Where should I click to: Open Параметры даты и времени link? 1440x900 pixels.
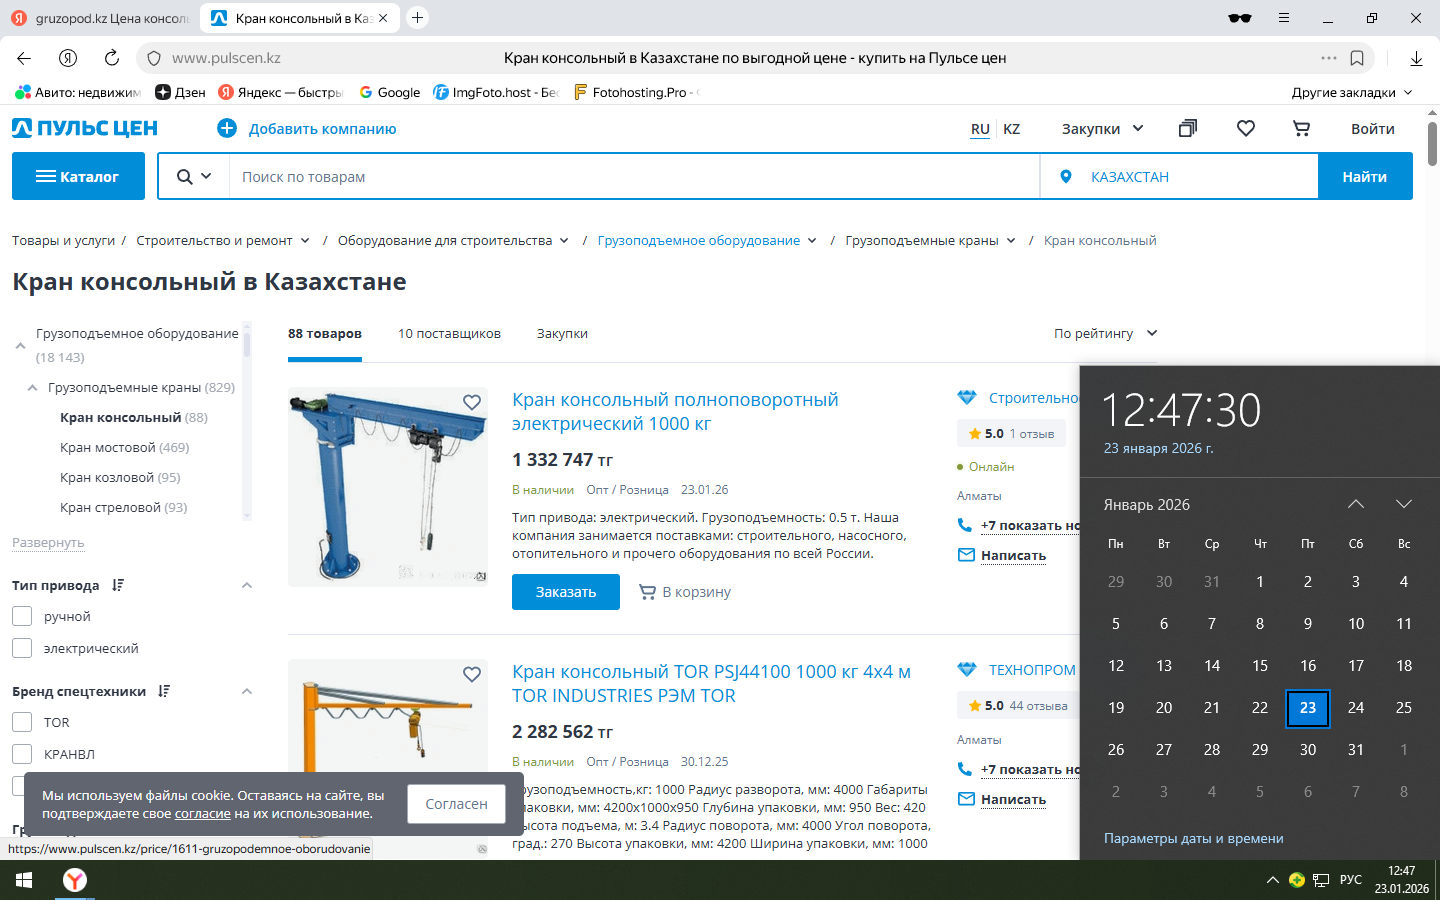tap(1193, 838)
